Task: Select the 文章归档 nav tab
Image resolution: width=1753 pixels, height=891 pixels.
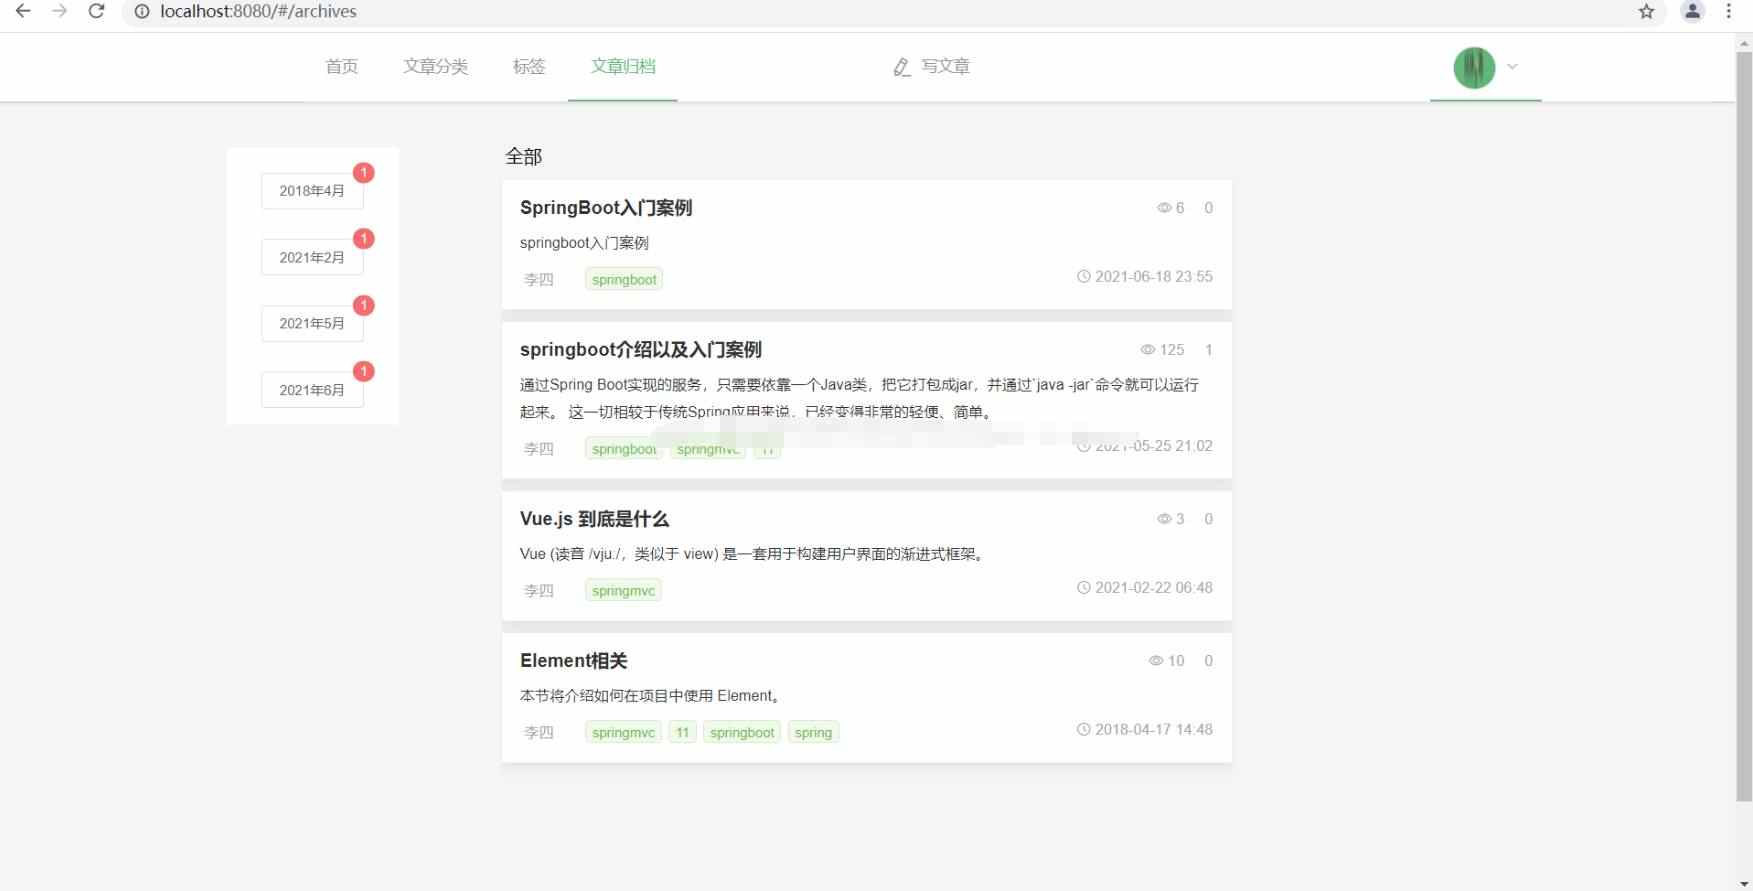Action: click(x=623, y=66)
